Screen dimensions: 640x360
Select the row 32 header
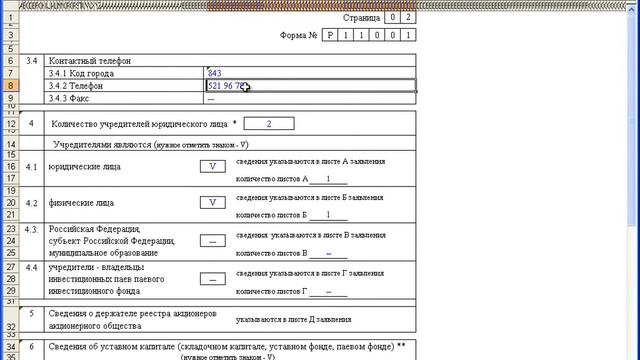(10, 320)
